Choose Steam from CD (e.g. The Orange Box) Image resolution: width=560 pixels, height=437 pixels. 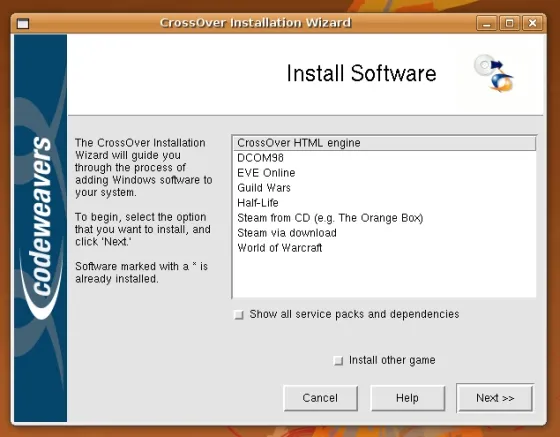[385, 218]
